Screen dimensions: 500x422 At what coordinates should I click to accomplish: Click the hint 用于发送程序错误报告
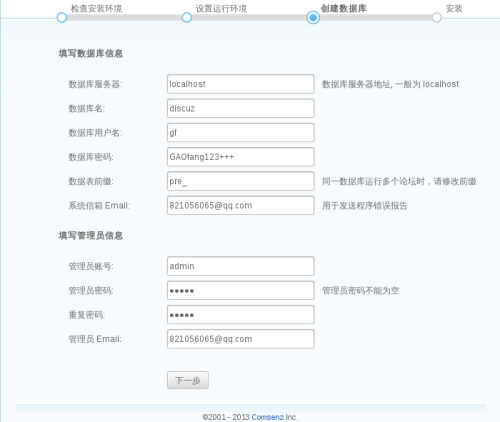365,206
